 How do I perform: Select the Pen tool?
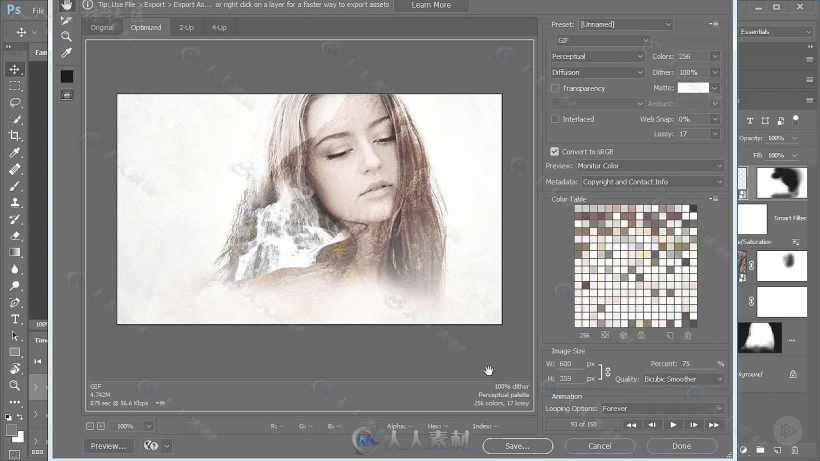pyautogui.click(x=15, y=302)
